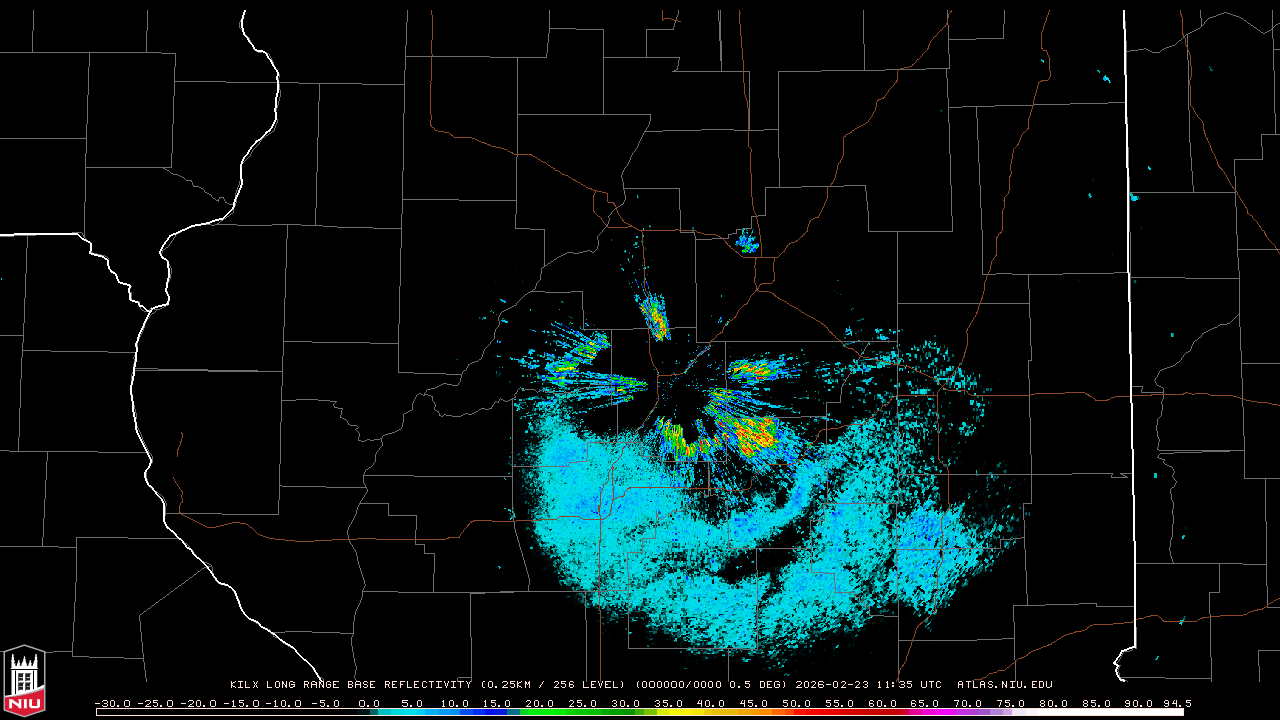The image size is (1280, 720).
Task: Click the 0.0 label on reflectivity scale
Action: coord(368,704)
